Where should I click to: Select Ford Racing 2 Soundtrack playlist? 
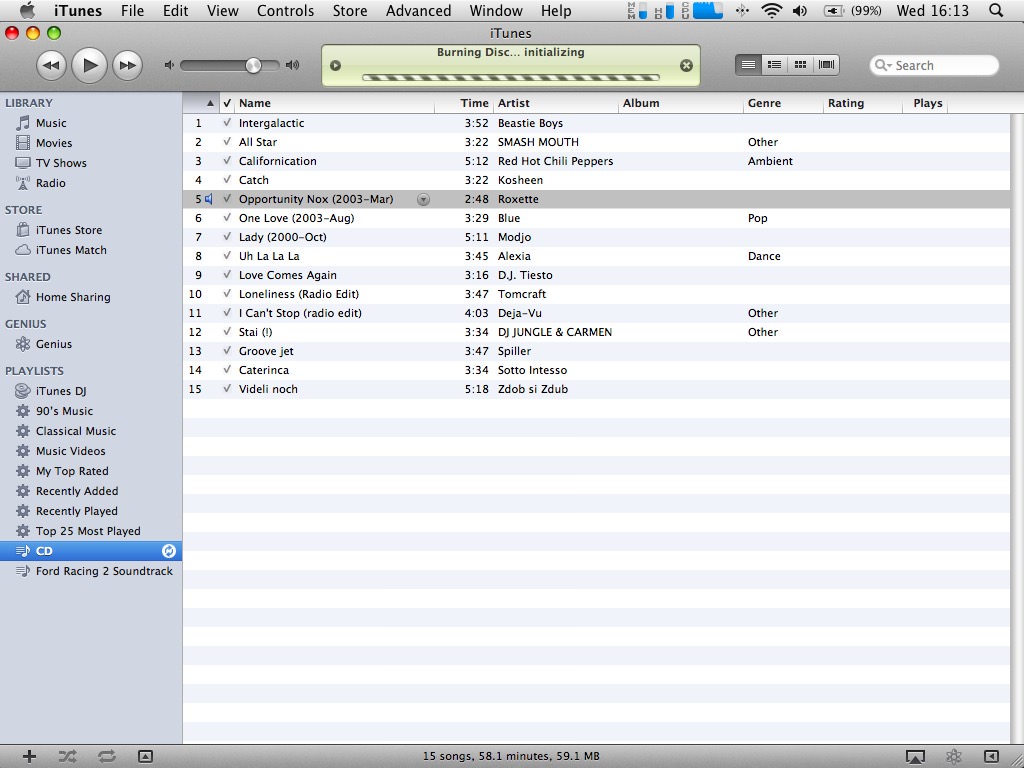point(104,571)
